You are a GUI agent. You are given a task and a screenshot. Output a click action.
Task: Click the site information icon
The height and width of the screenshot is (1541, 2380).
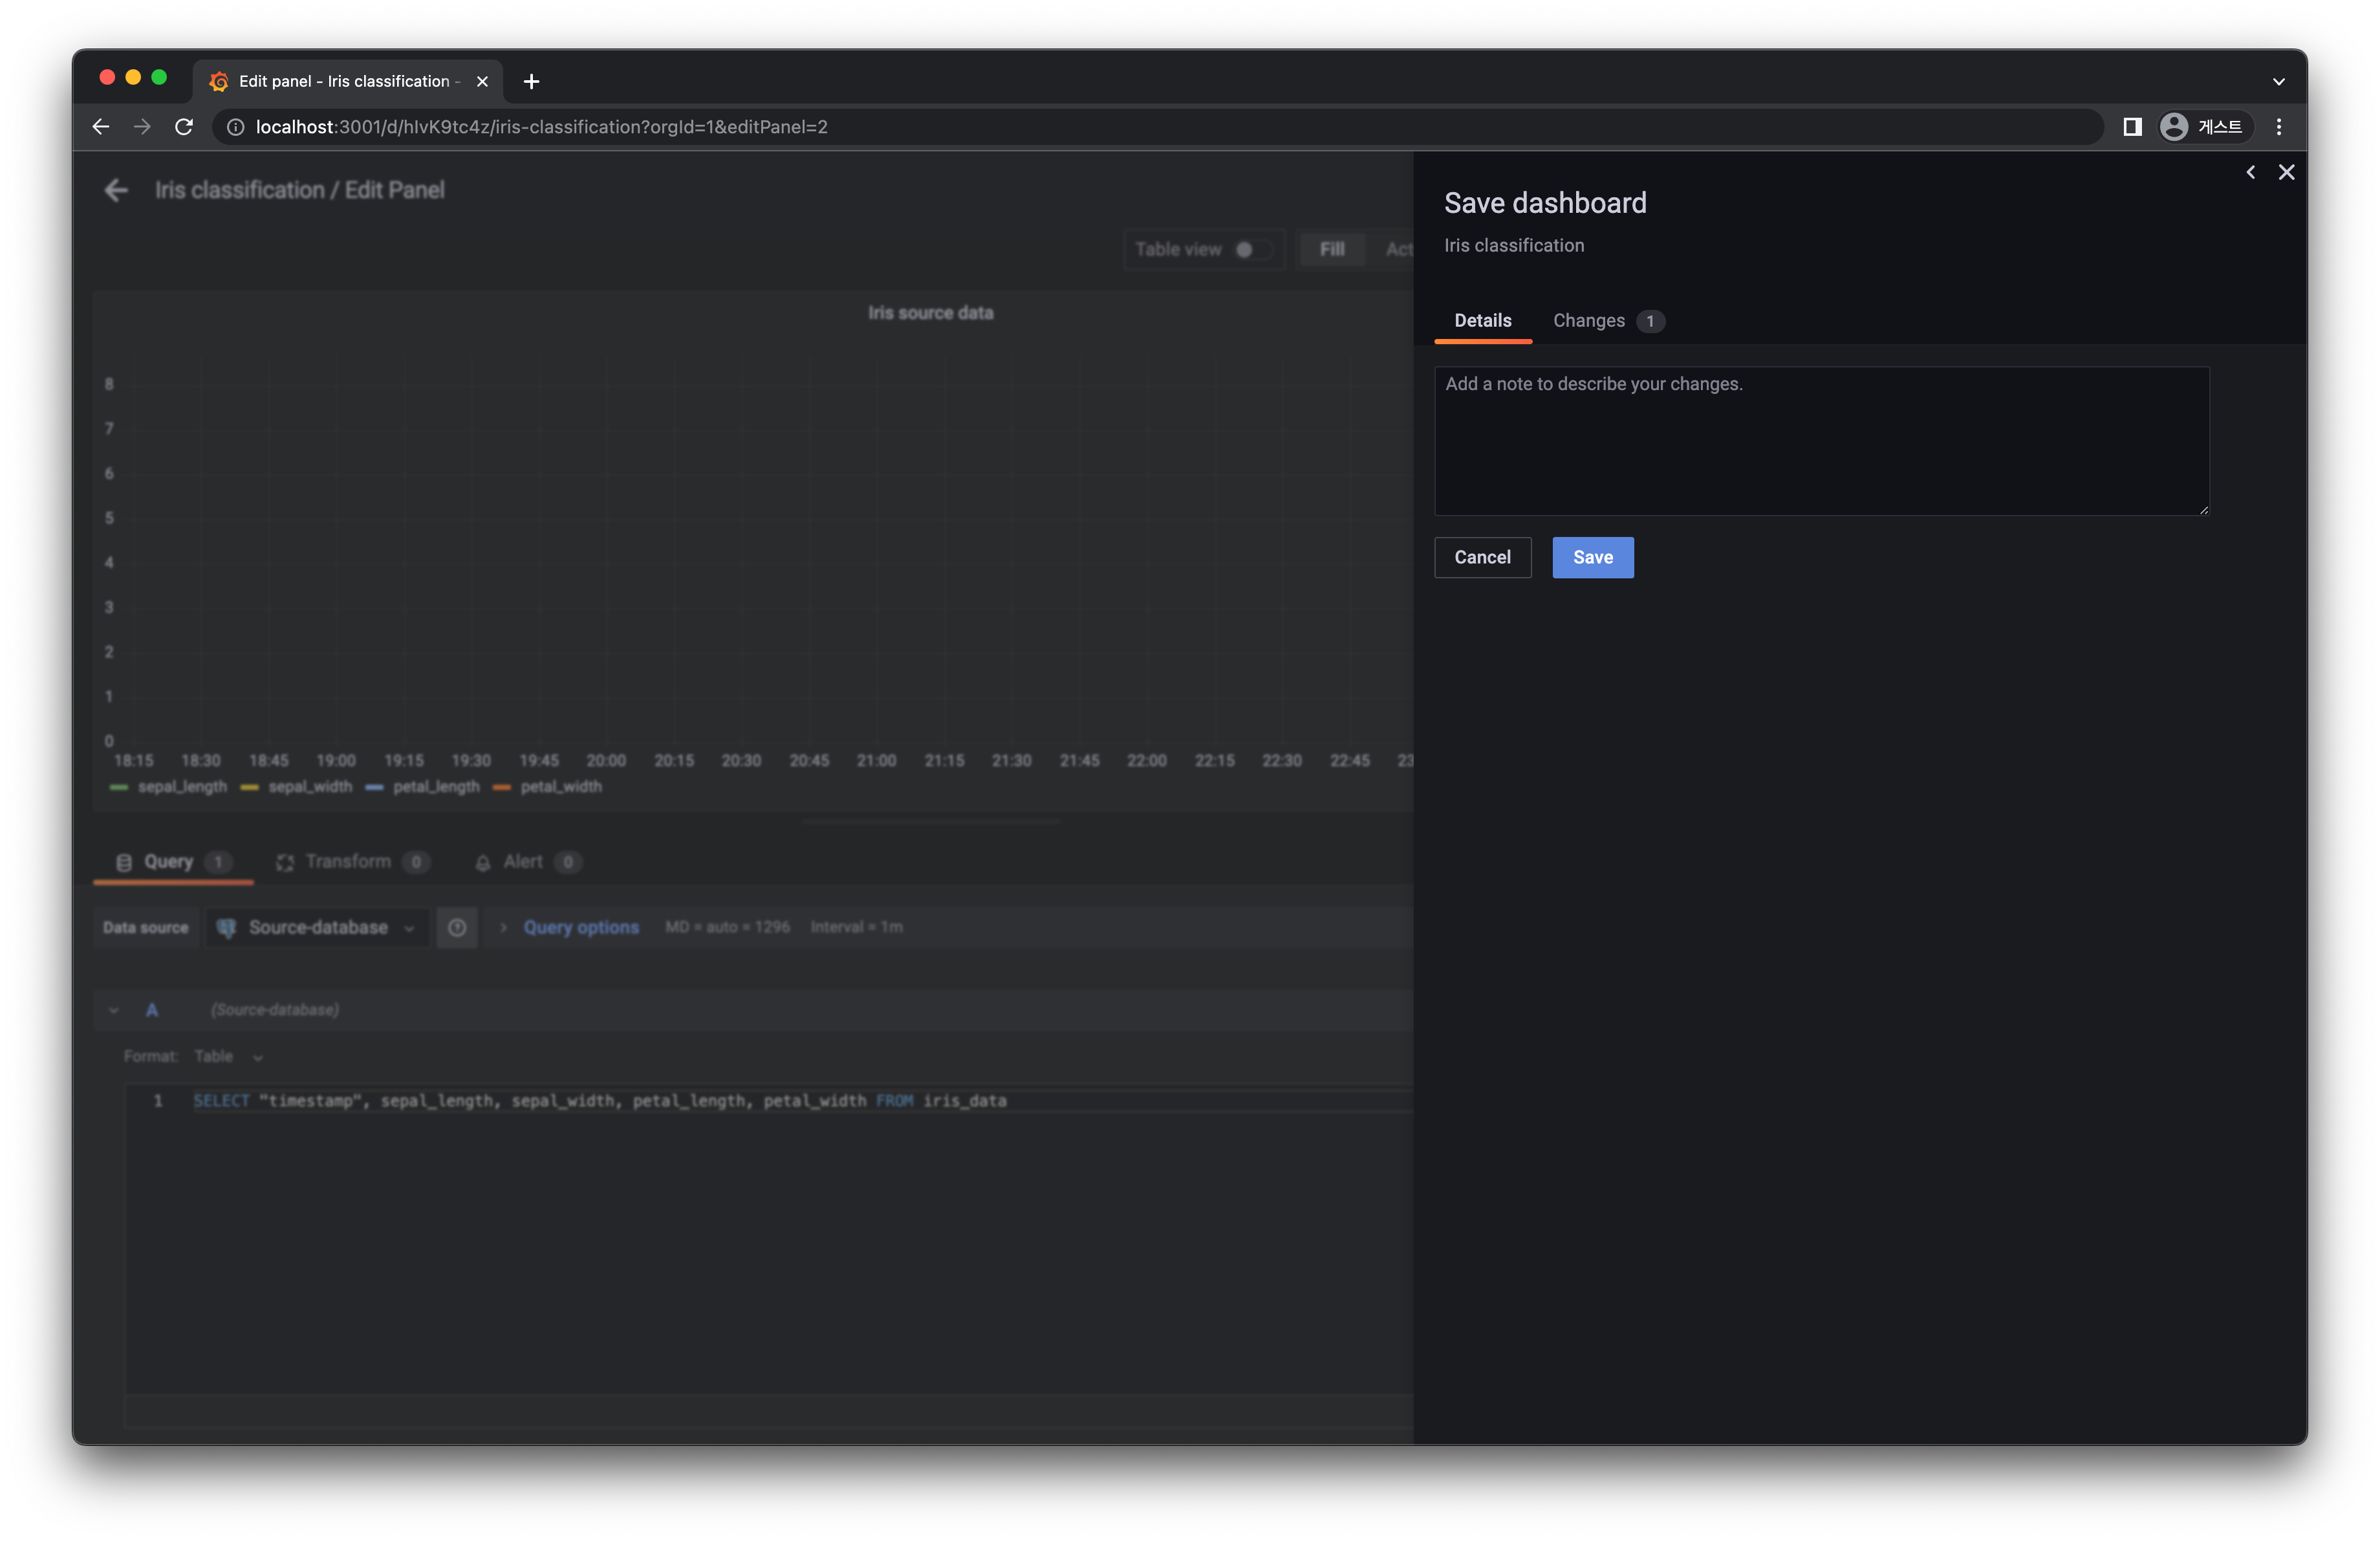pyautogui.click(x=235, y=127)
